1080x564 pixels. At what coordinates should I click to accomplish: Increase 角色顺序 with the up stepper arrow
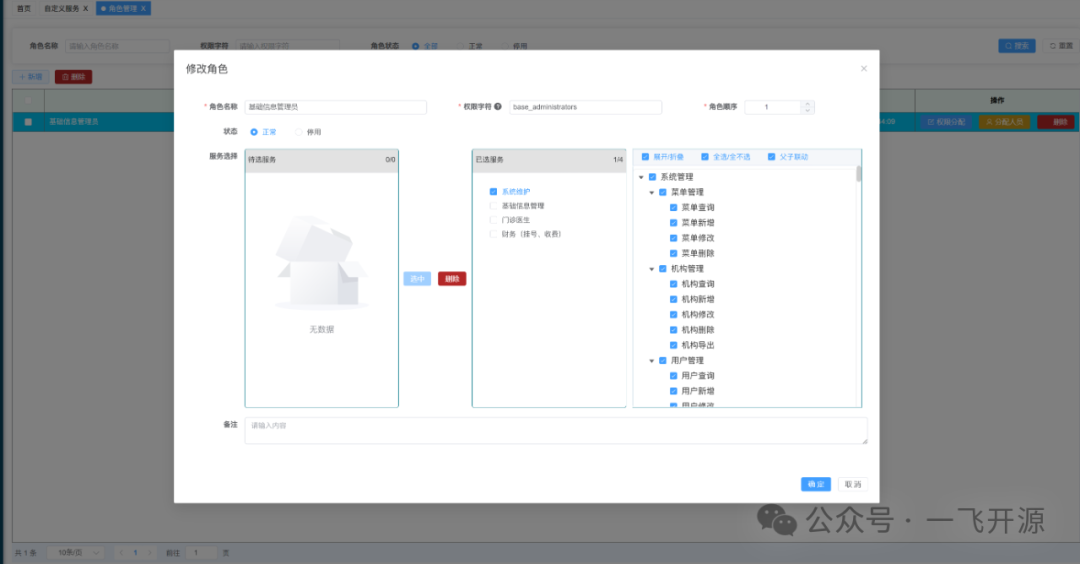(807, 103)
